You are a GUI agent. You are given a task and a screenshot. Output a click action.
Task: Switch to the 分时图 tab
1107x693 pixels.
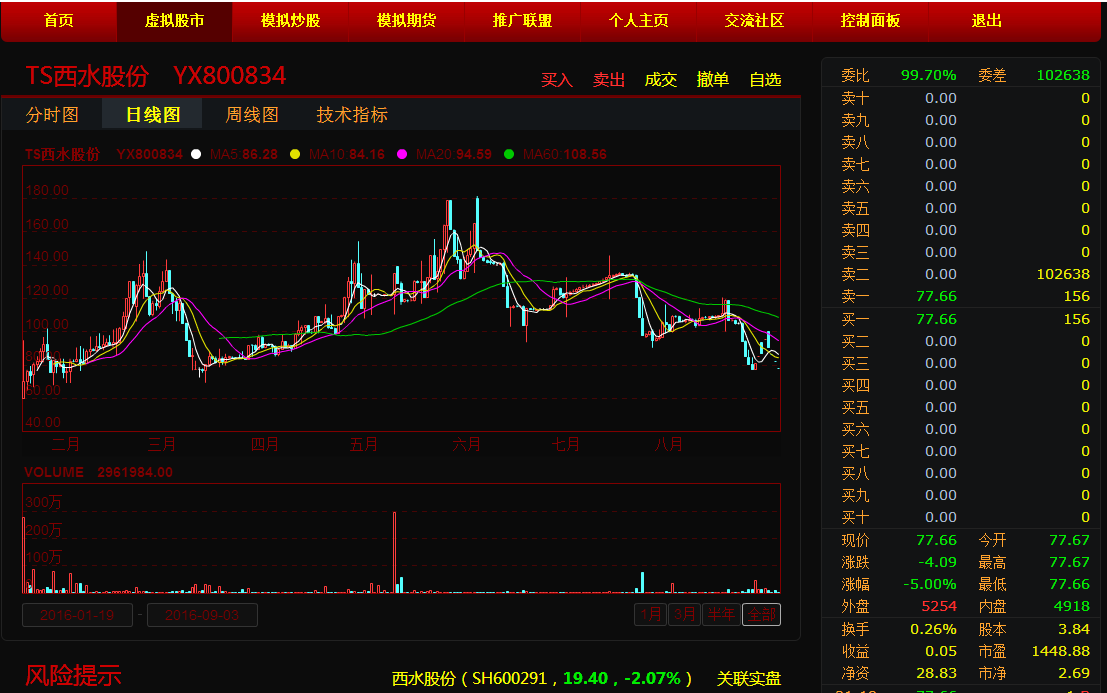point(52,115)
